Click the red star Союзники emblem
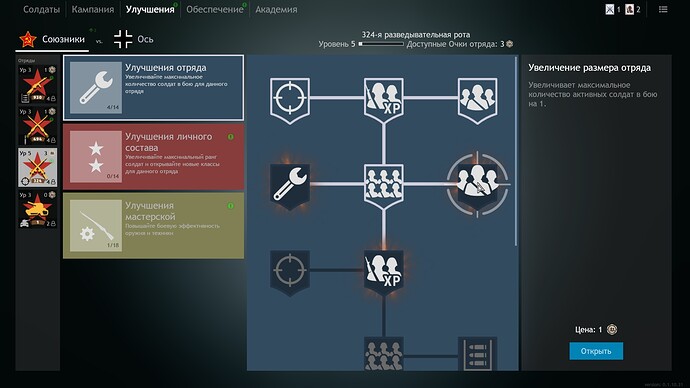Screen dimensions: 690x388 28,40
